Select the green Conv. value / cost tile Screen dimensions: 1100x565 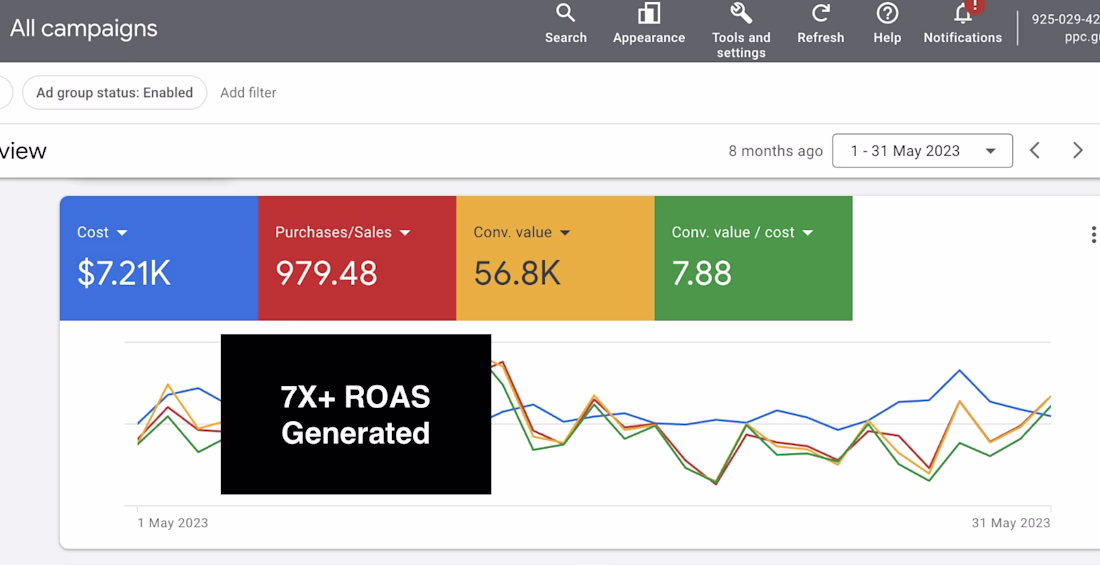753,258
